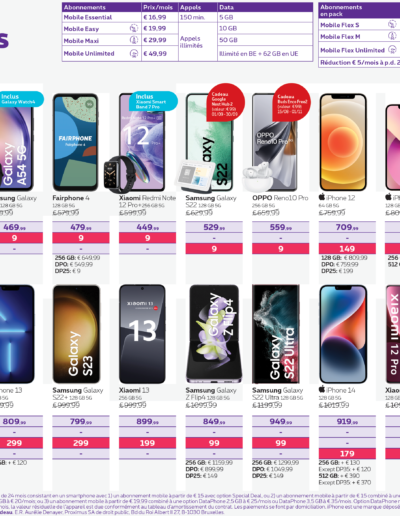The width and height of the screenshot is (400, 516).
Task: Click the icon beside Mobile Maxi
Action: coord(134,40)
